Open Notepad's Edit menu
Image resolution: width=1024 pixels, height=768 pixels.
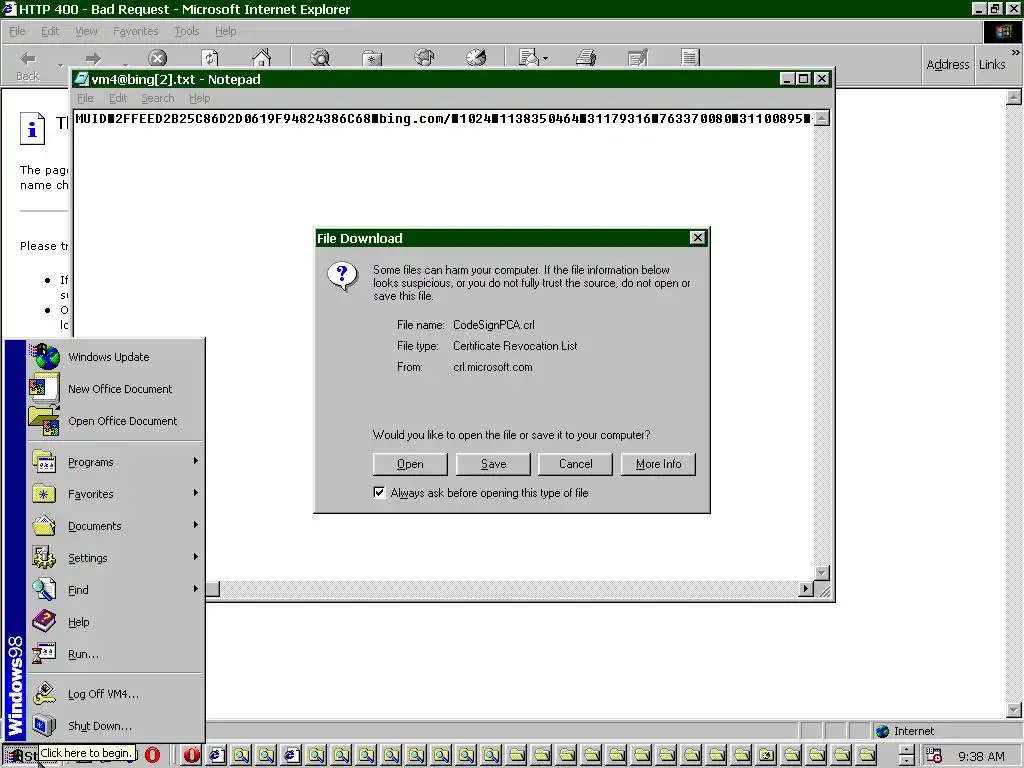tap(118, 98)
